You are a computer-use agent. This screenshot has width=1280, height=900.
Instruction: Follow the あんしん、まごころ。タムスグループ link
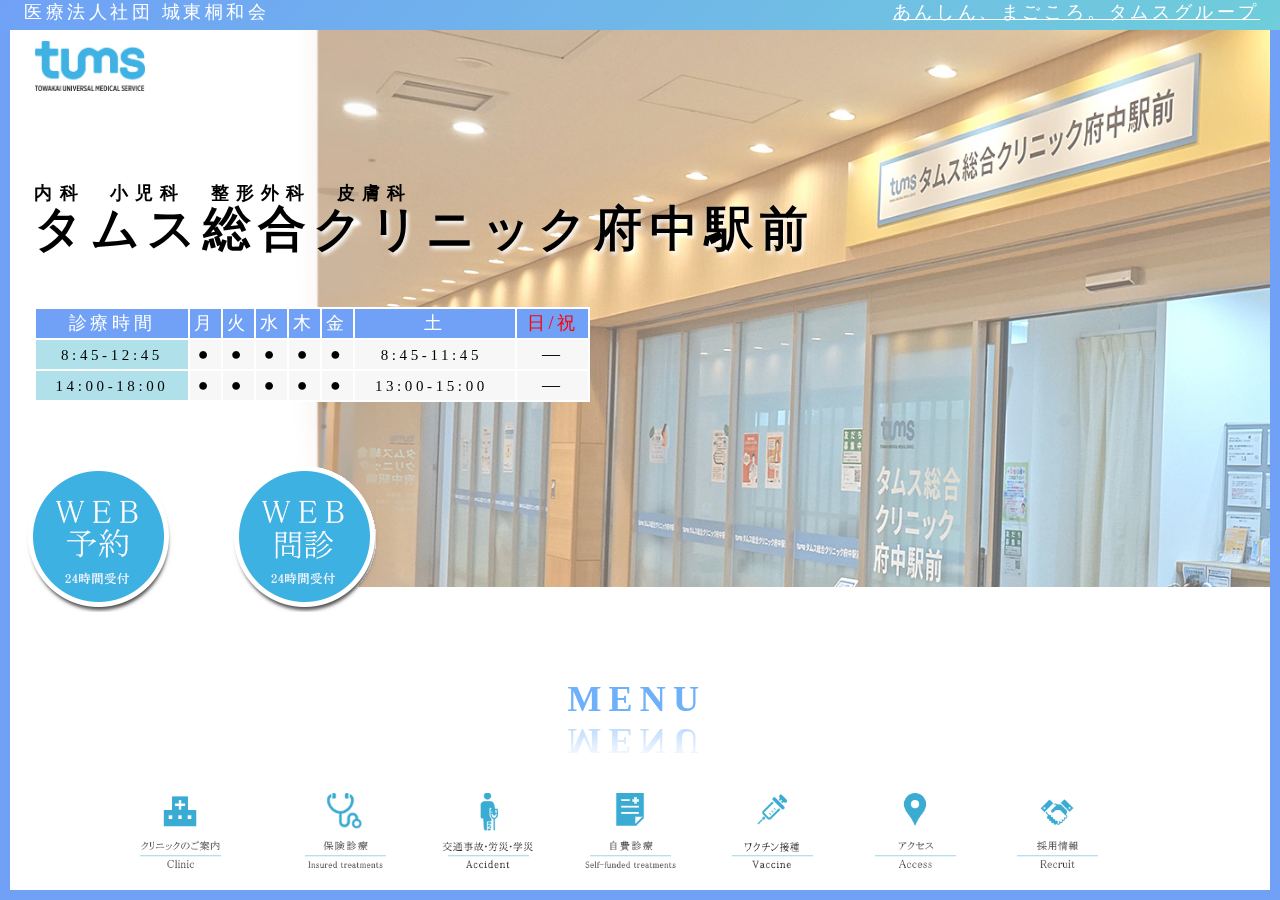coord(1074,13)
